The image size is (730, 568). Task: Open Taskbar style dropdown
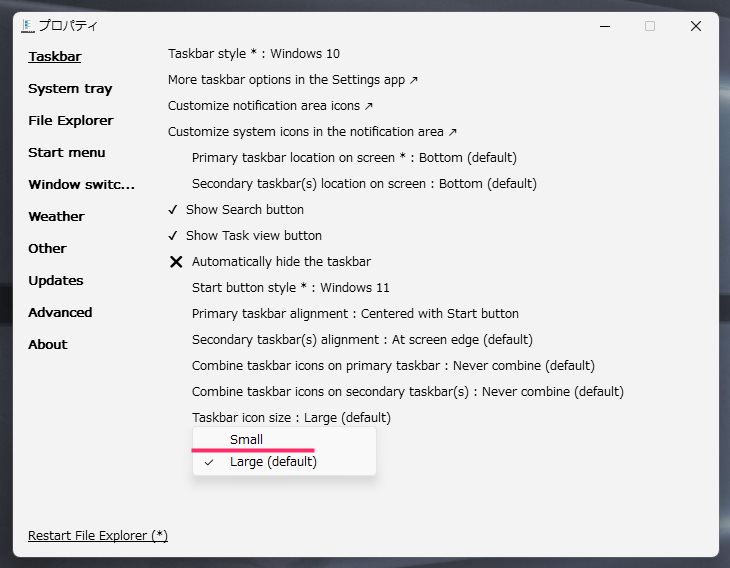pyautogui.click(x=254, y=54)
